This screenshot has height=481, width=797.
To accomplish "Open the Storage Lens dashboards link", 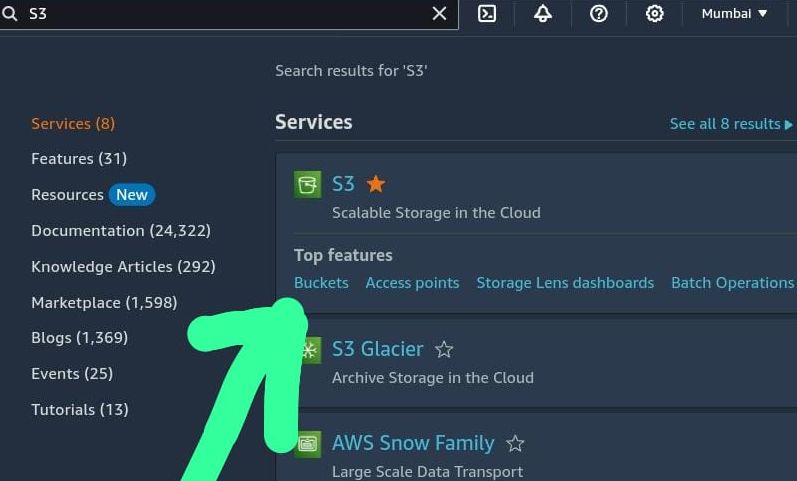I will click(565, 283).
